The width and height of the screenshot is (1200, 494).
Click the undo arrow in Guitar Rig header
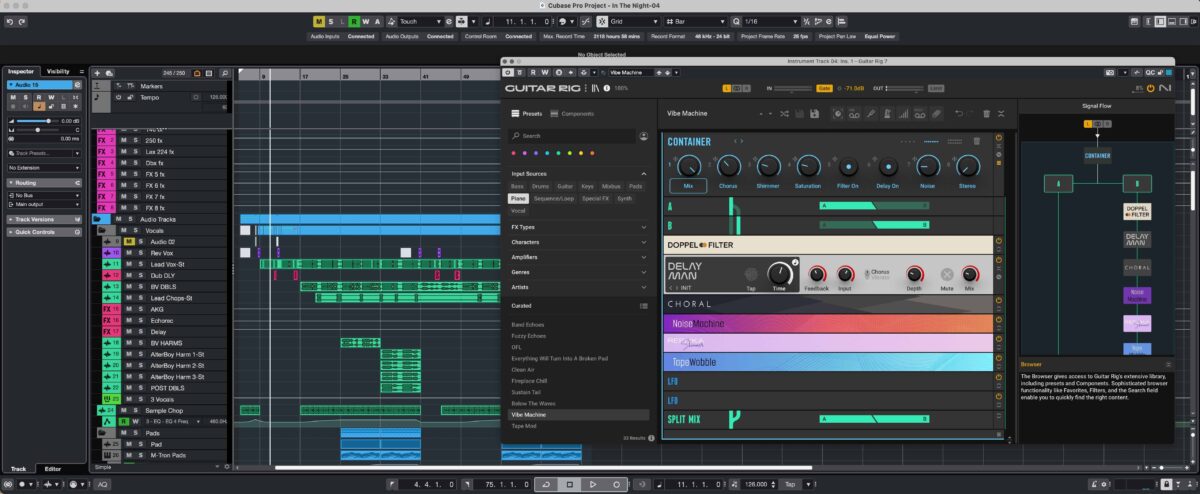958,113
